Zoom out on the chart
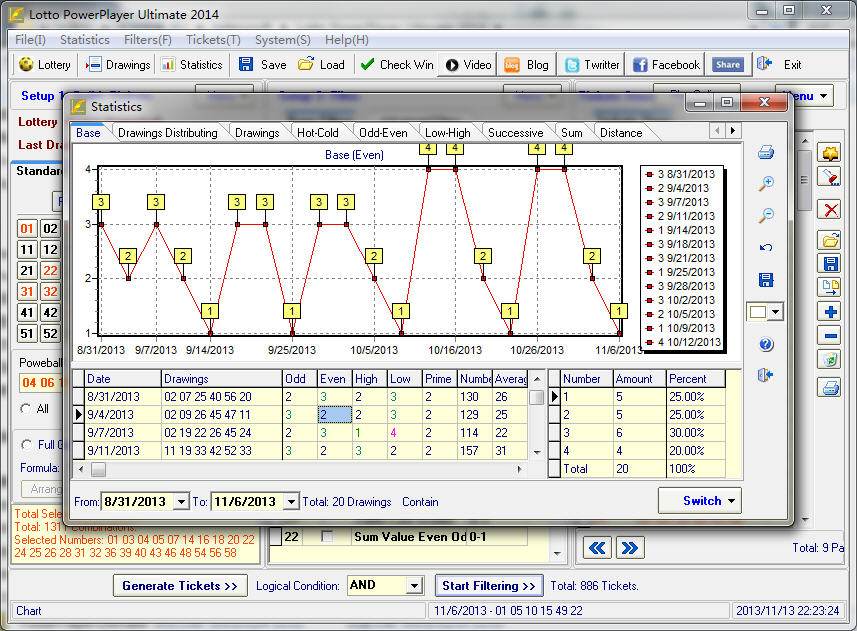This screenshot has width=857, height=631. 766,215
